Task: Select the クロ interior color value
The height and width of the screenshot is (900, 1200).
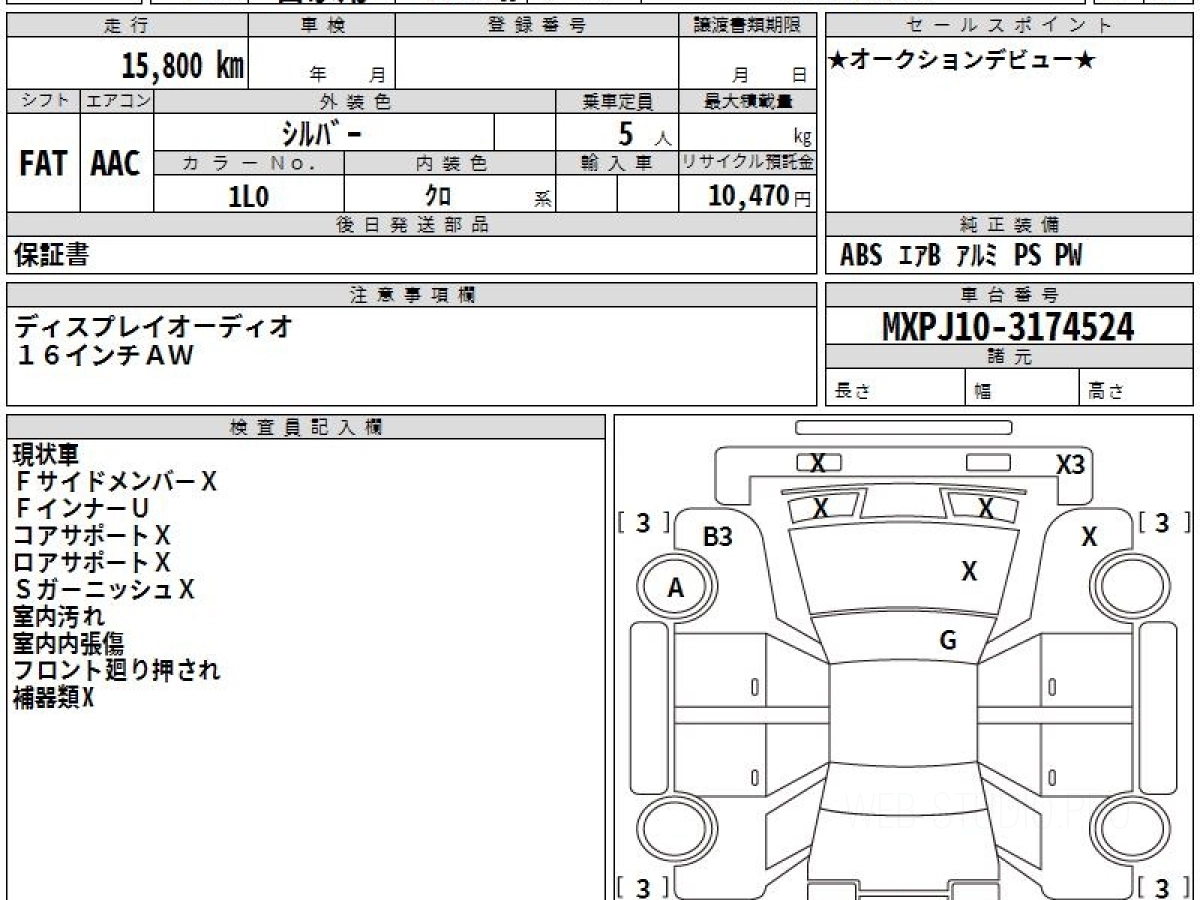Action: [x=439, y=196]
